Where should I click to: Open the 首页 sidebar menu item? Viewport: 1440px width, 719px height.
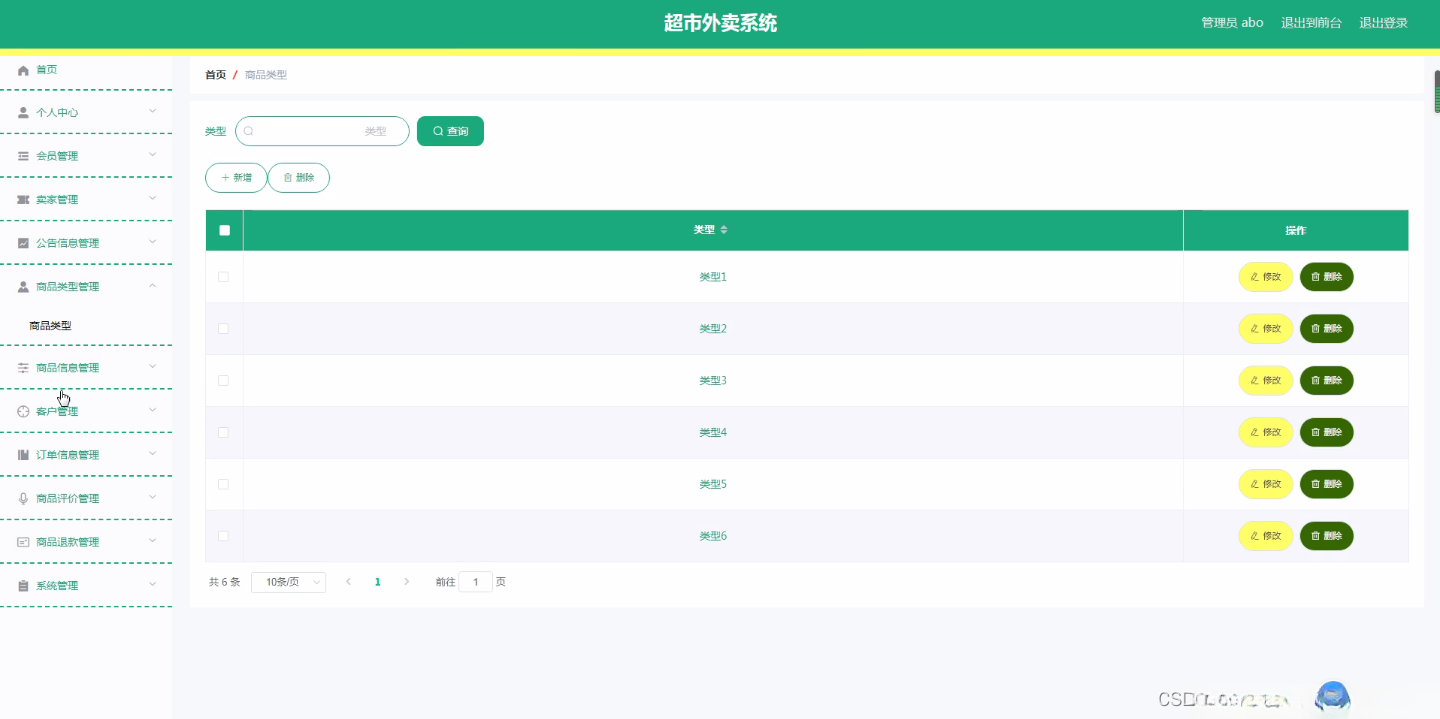tap(86, 70)
